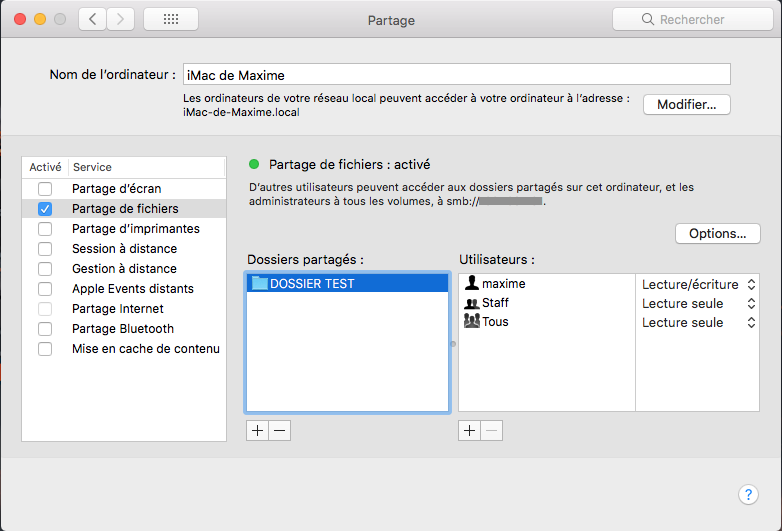Show all preferences grid icon
782x531 pixels.
coord(170,19)
